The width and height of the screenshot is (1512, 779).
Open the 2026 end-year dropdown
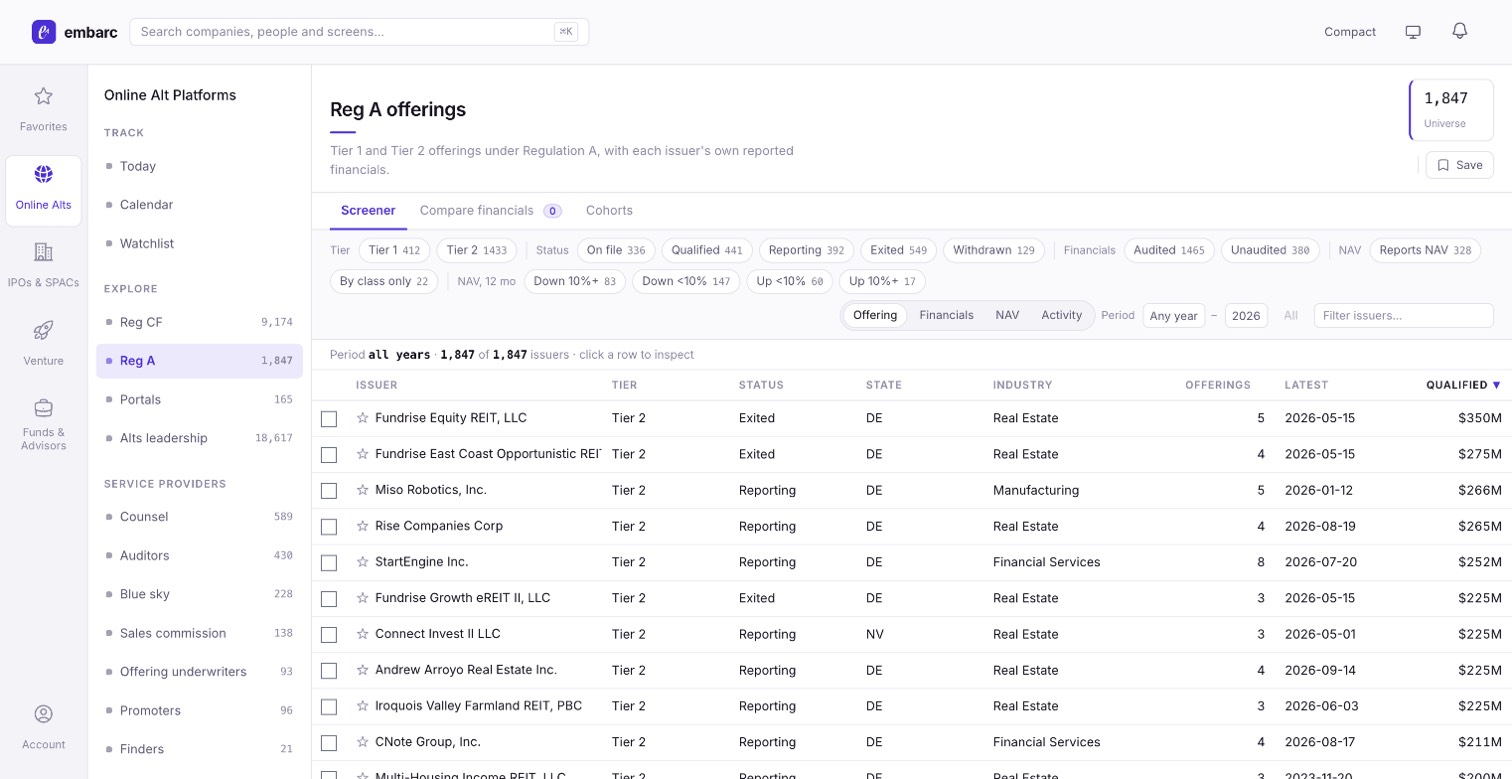click(1246, 315)
